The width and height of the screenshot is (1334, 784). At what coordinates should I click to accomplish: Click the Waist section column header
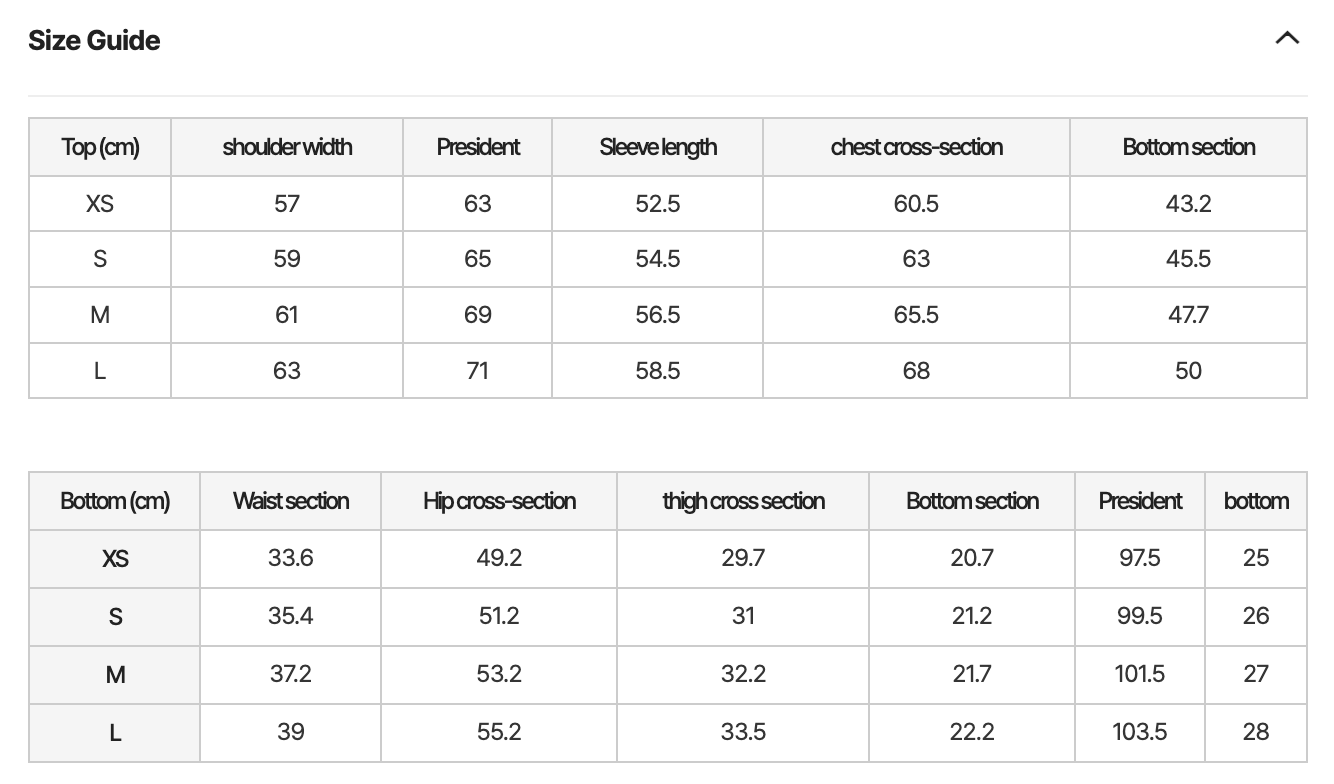(291, 501)
